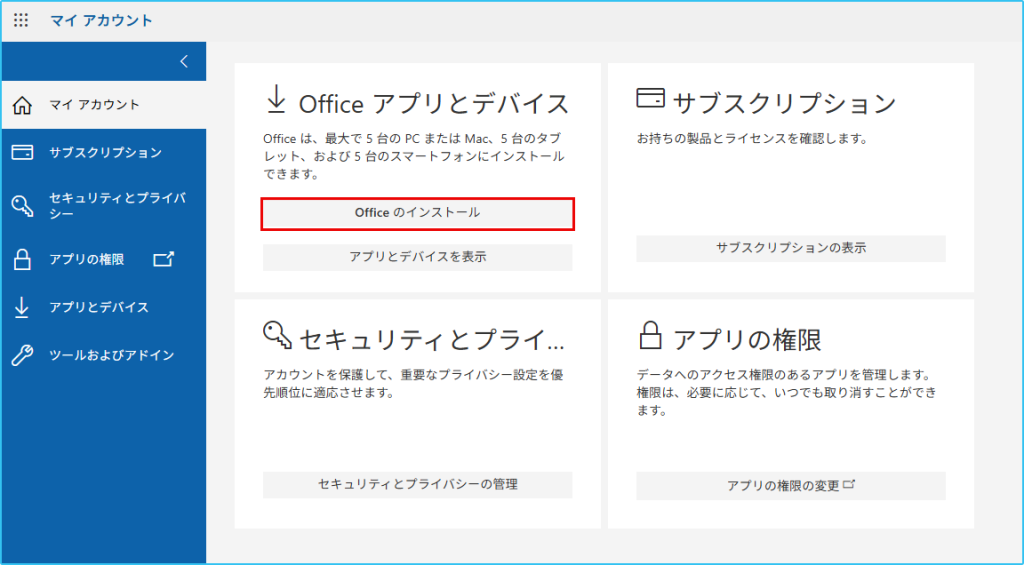Click the Office のインストール button

[417, 214]
